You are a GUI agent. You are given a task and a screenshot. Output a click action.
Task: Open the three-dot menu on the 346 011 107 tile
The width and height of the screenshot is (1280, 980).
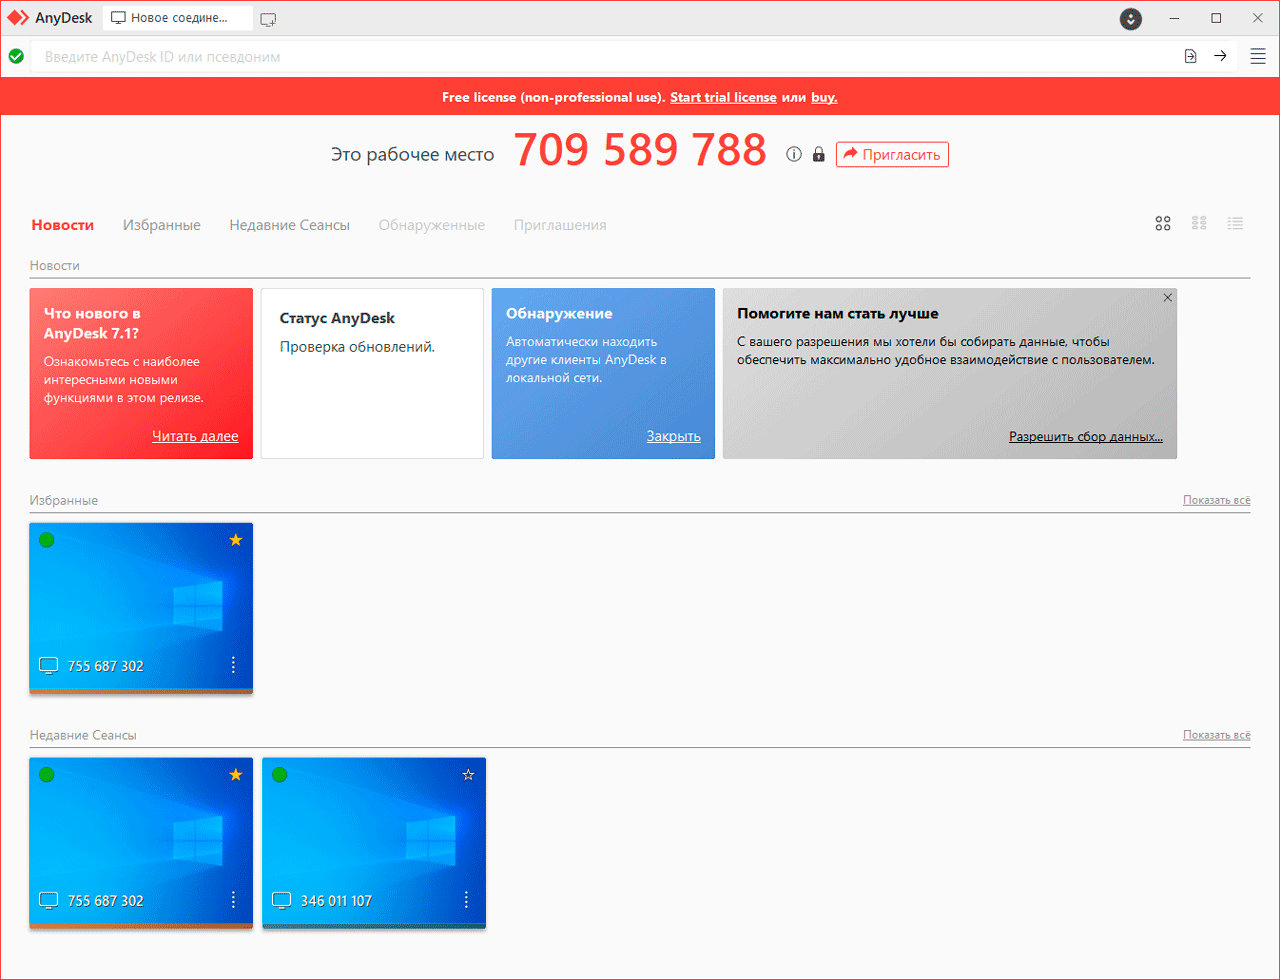coord(467,900)
